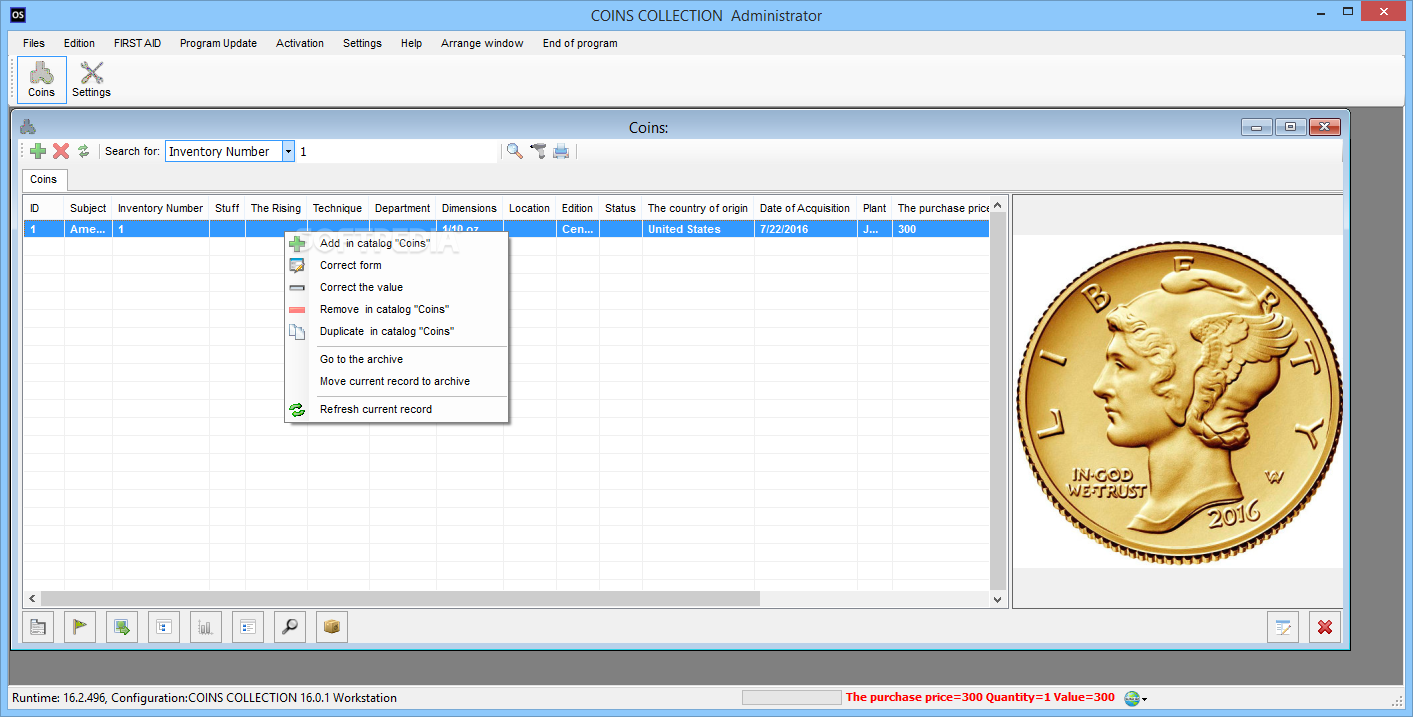Open the Coins catalog toolbar button

coord(42,80)
